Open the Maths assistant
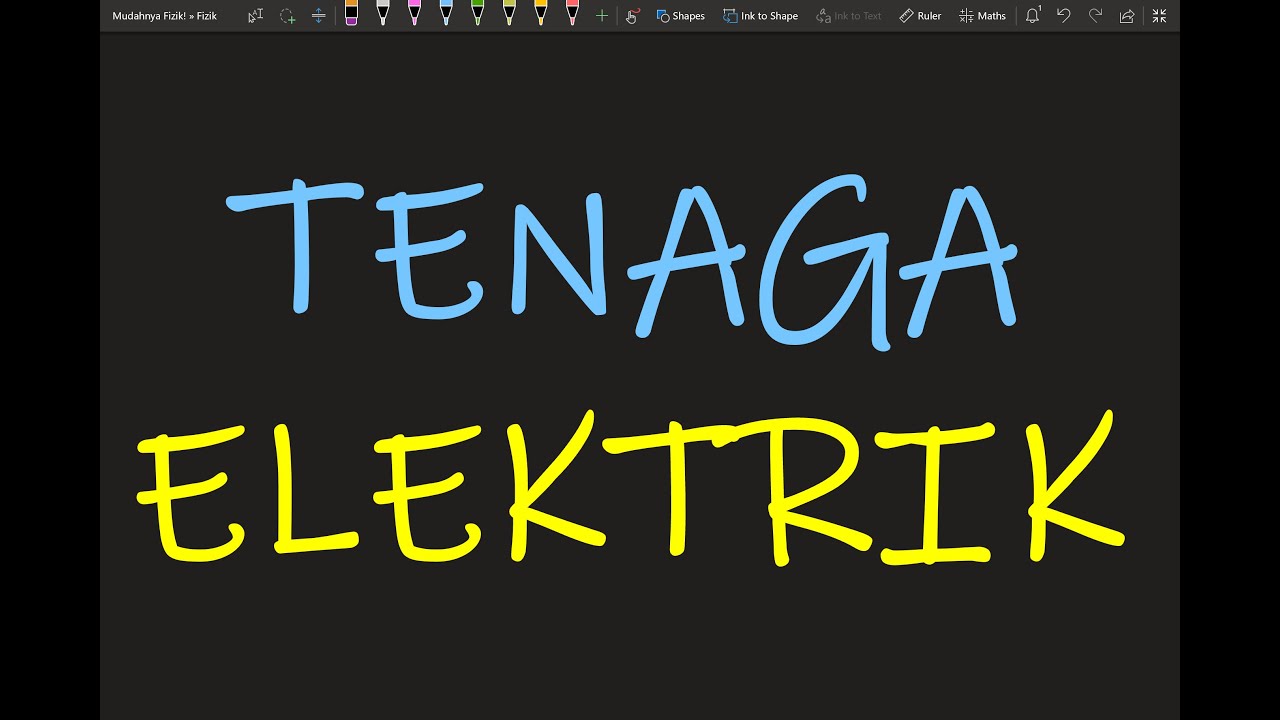Image resolution: width=1280 pixels, height=720 pixels. 982,15
